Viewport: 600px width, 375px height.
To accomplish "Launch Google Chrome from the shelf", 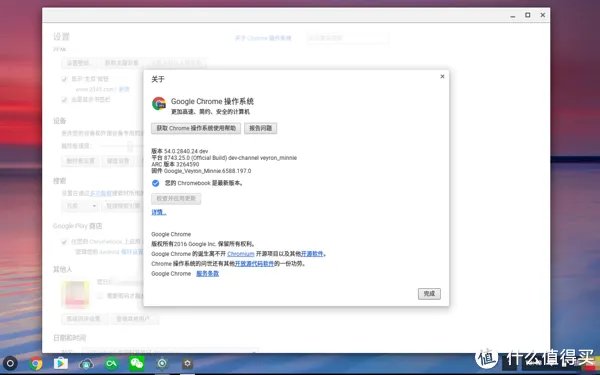I will 36,363.
